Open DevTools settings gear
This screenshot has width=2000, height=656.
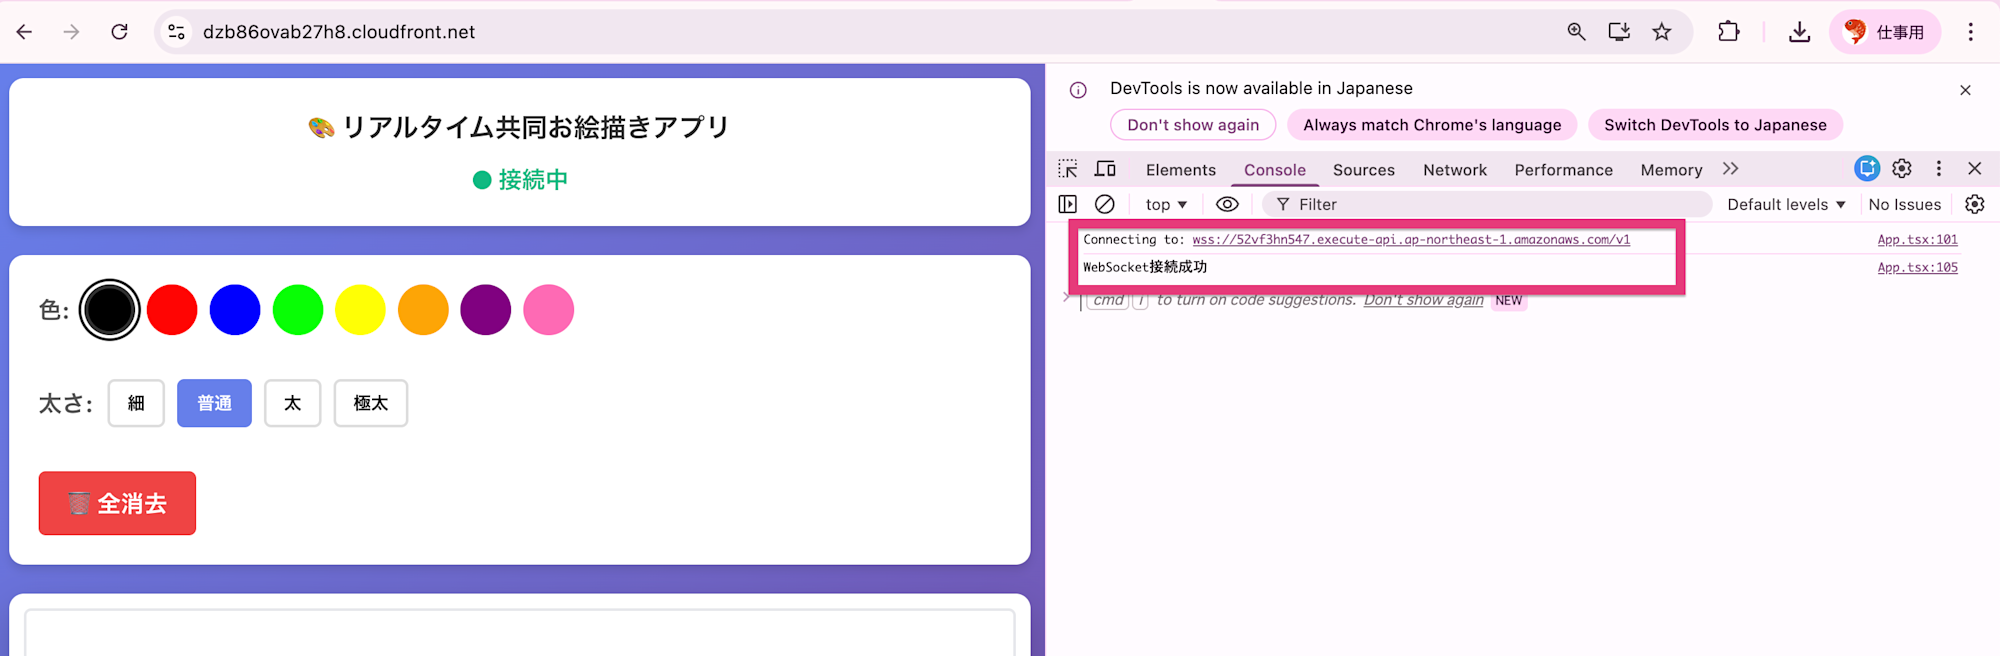[x=1902, y=169]
